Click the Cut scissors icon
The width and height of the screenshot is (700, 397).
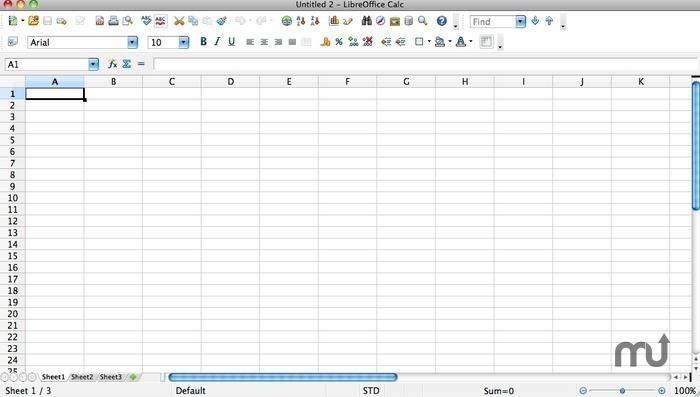click(179, 21)
